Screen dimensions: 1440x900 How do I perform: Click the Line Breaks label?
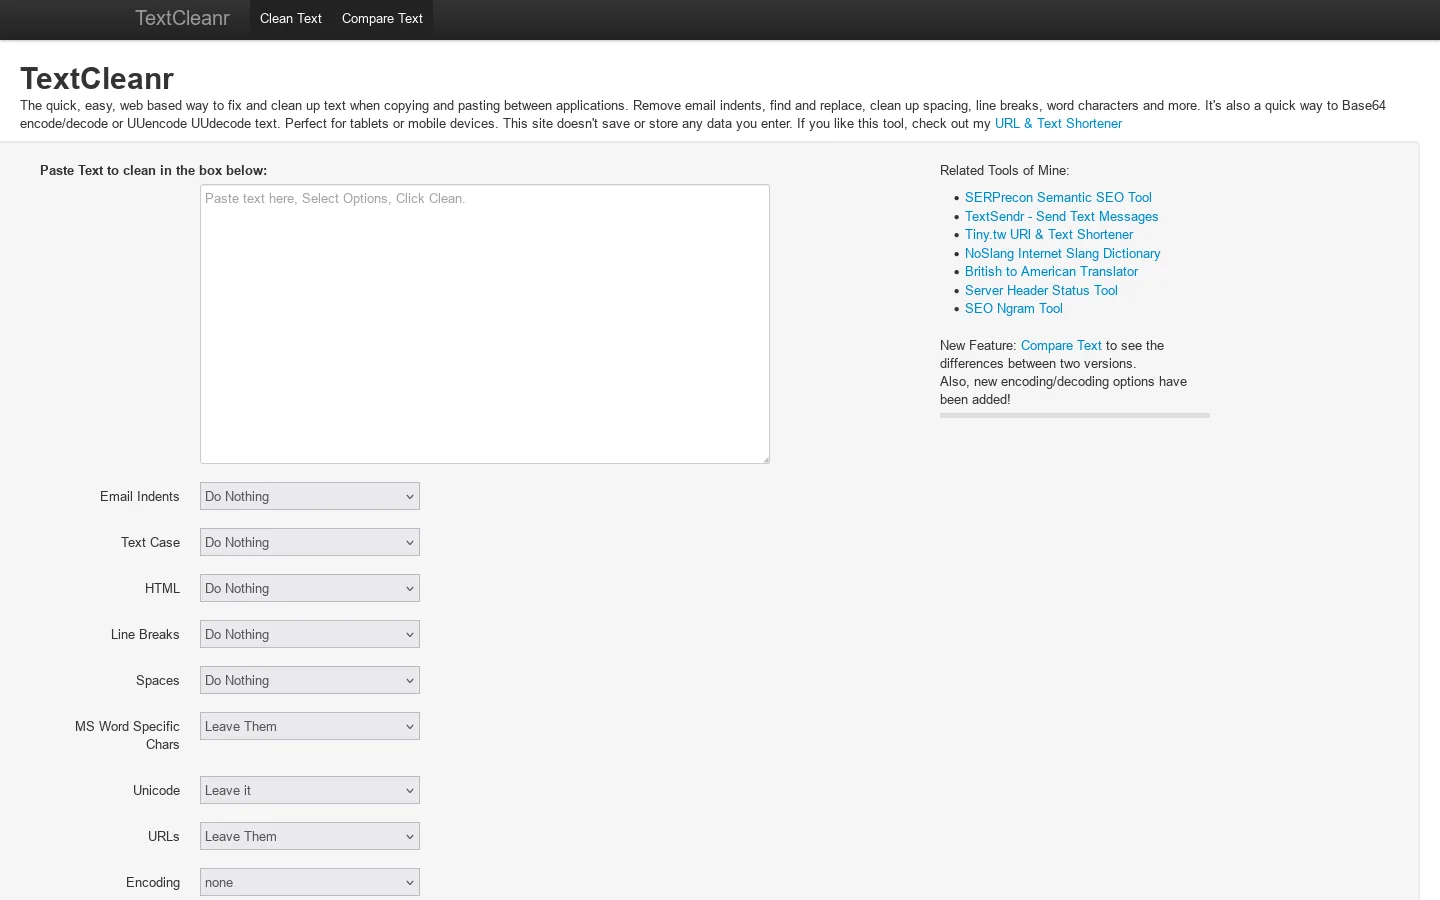(145, 635)
